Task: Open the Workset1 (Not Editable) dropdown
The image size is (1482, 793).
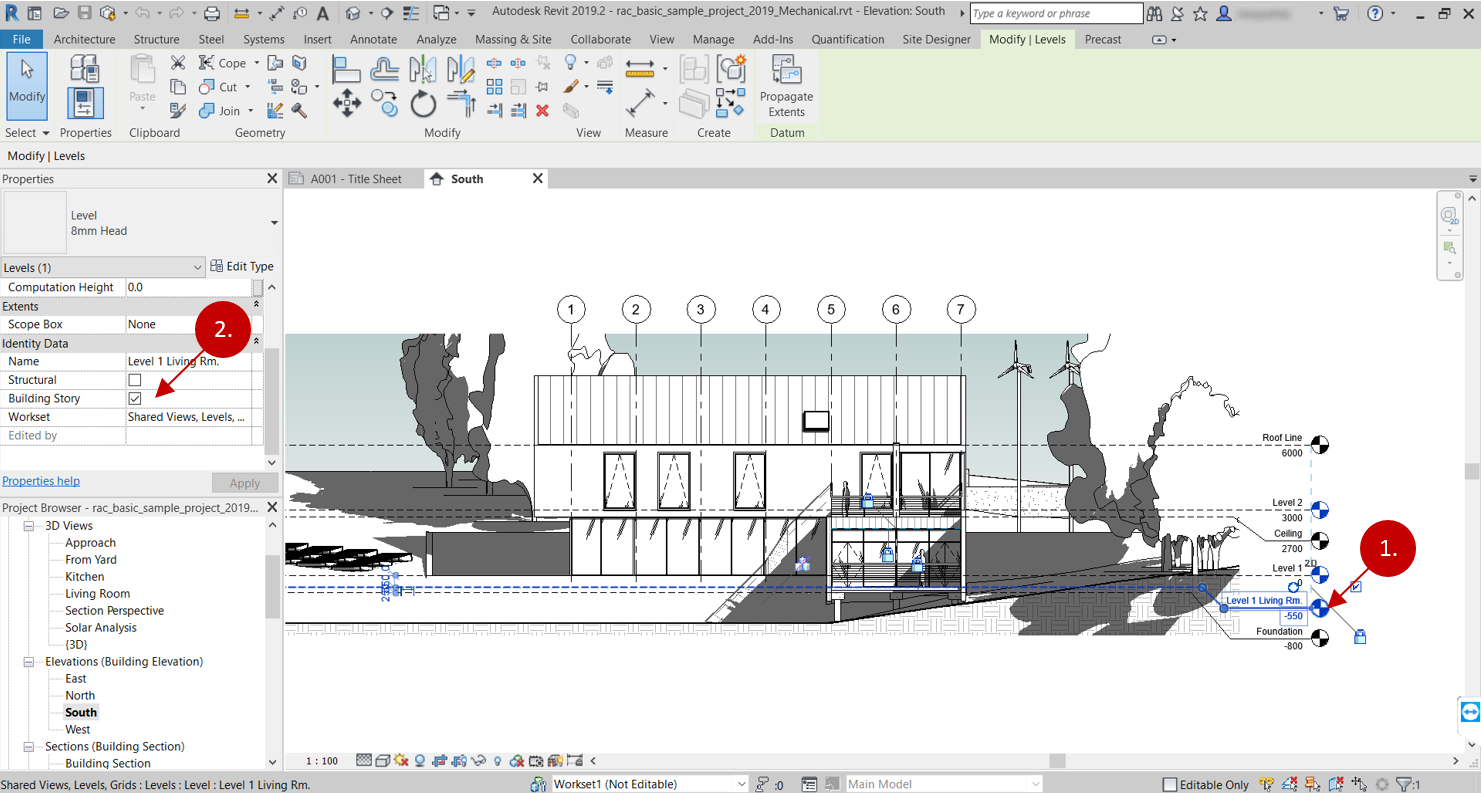Action: (742, 783)
